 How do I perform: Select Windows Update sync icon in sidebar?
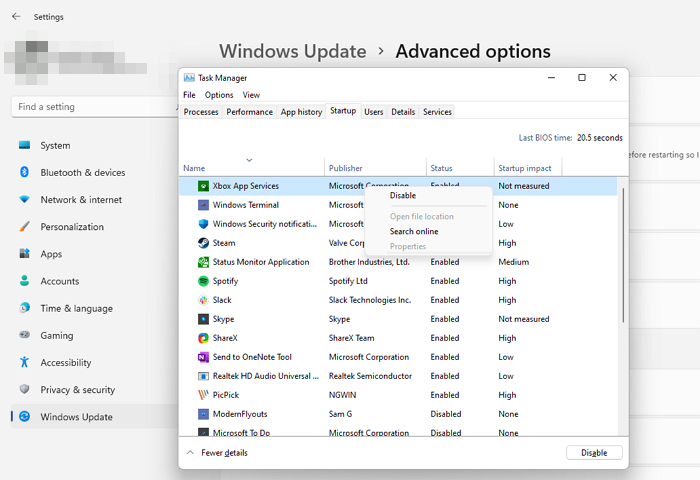coord(25,417)
